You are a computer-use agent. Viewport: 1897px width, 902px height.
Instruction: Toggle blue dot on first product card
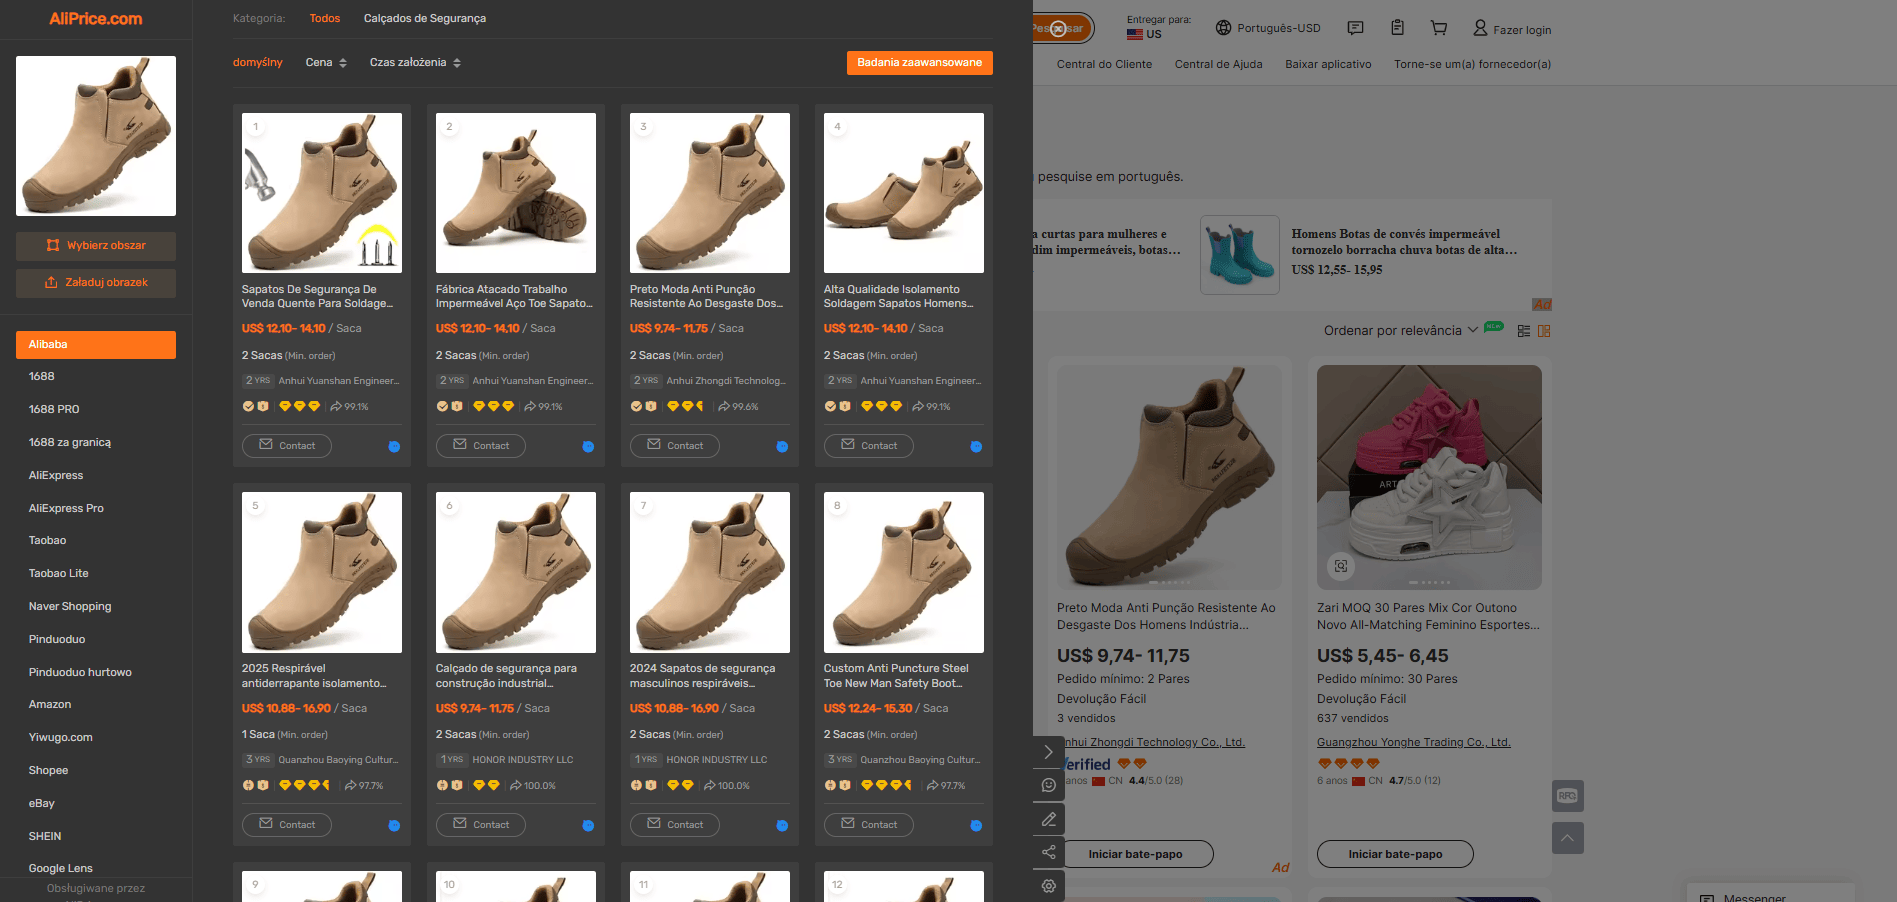[x=394, y=447]
